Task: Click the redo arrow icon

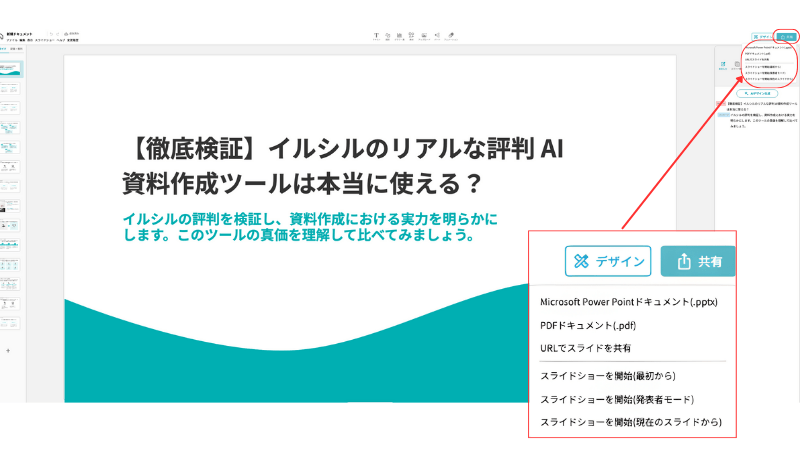Action: pyautogui.click(x=58, y=34)
